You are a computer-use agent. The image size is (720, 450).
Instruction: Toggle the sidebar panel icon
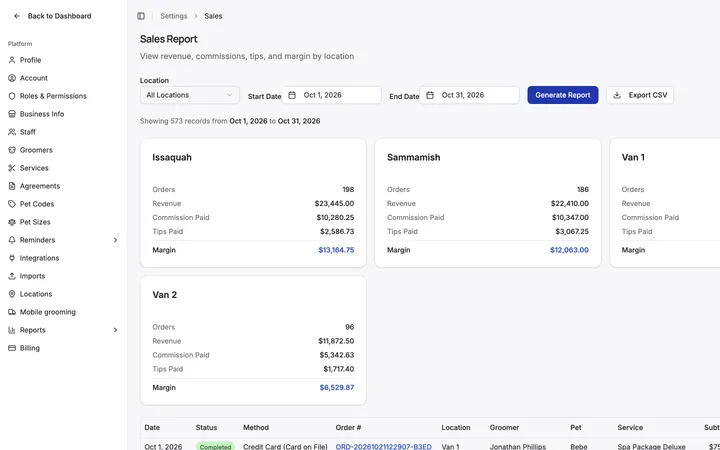141,16
